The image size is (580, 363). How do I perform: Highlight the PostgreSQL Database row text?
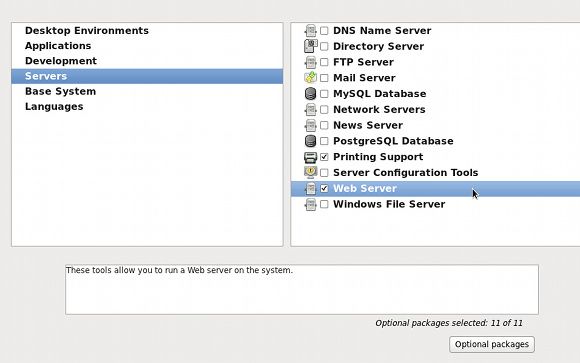point(393,141)
